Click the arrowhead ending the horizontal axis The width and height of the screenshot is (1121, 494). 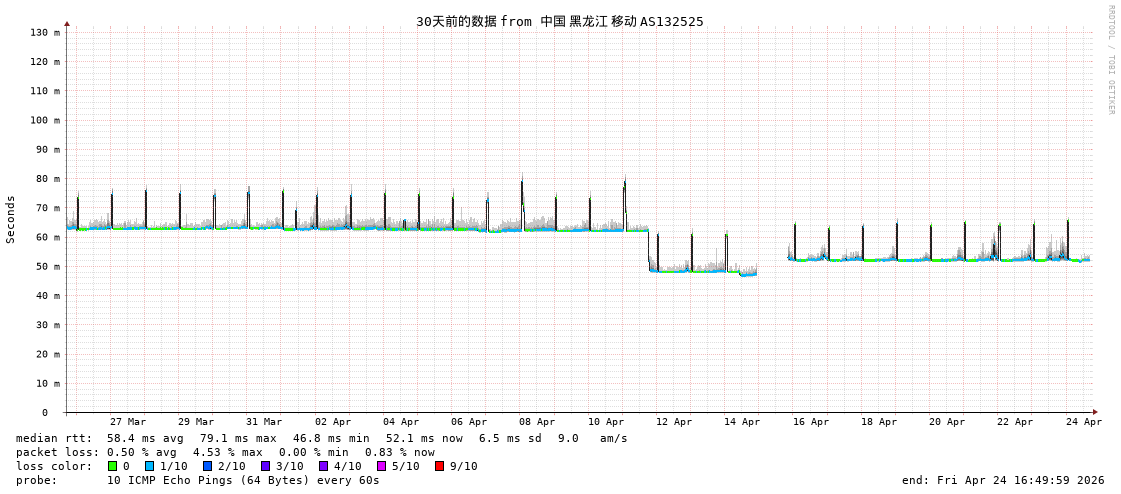tap(1095, 412)
